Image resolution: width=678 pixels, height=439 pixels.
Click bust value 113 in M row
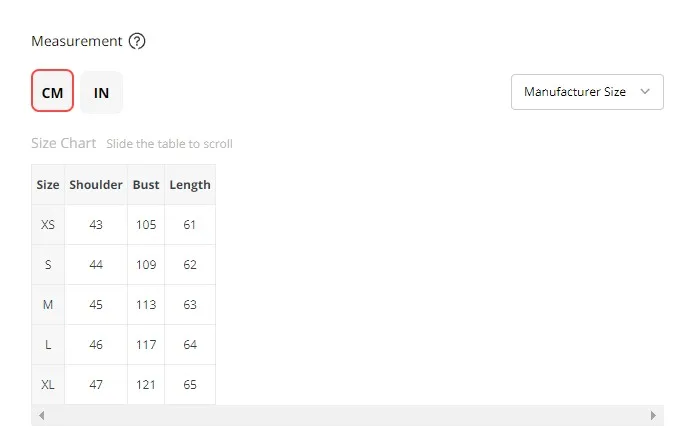pos(146,304)
